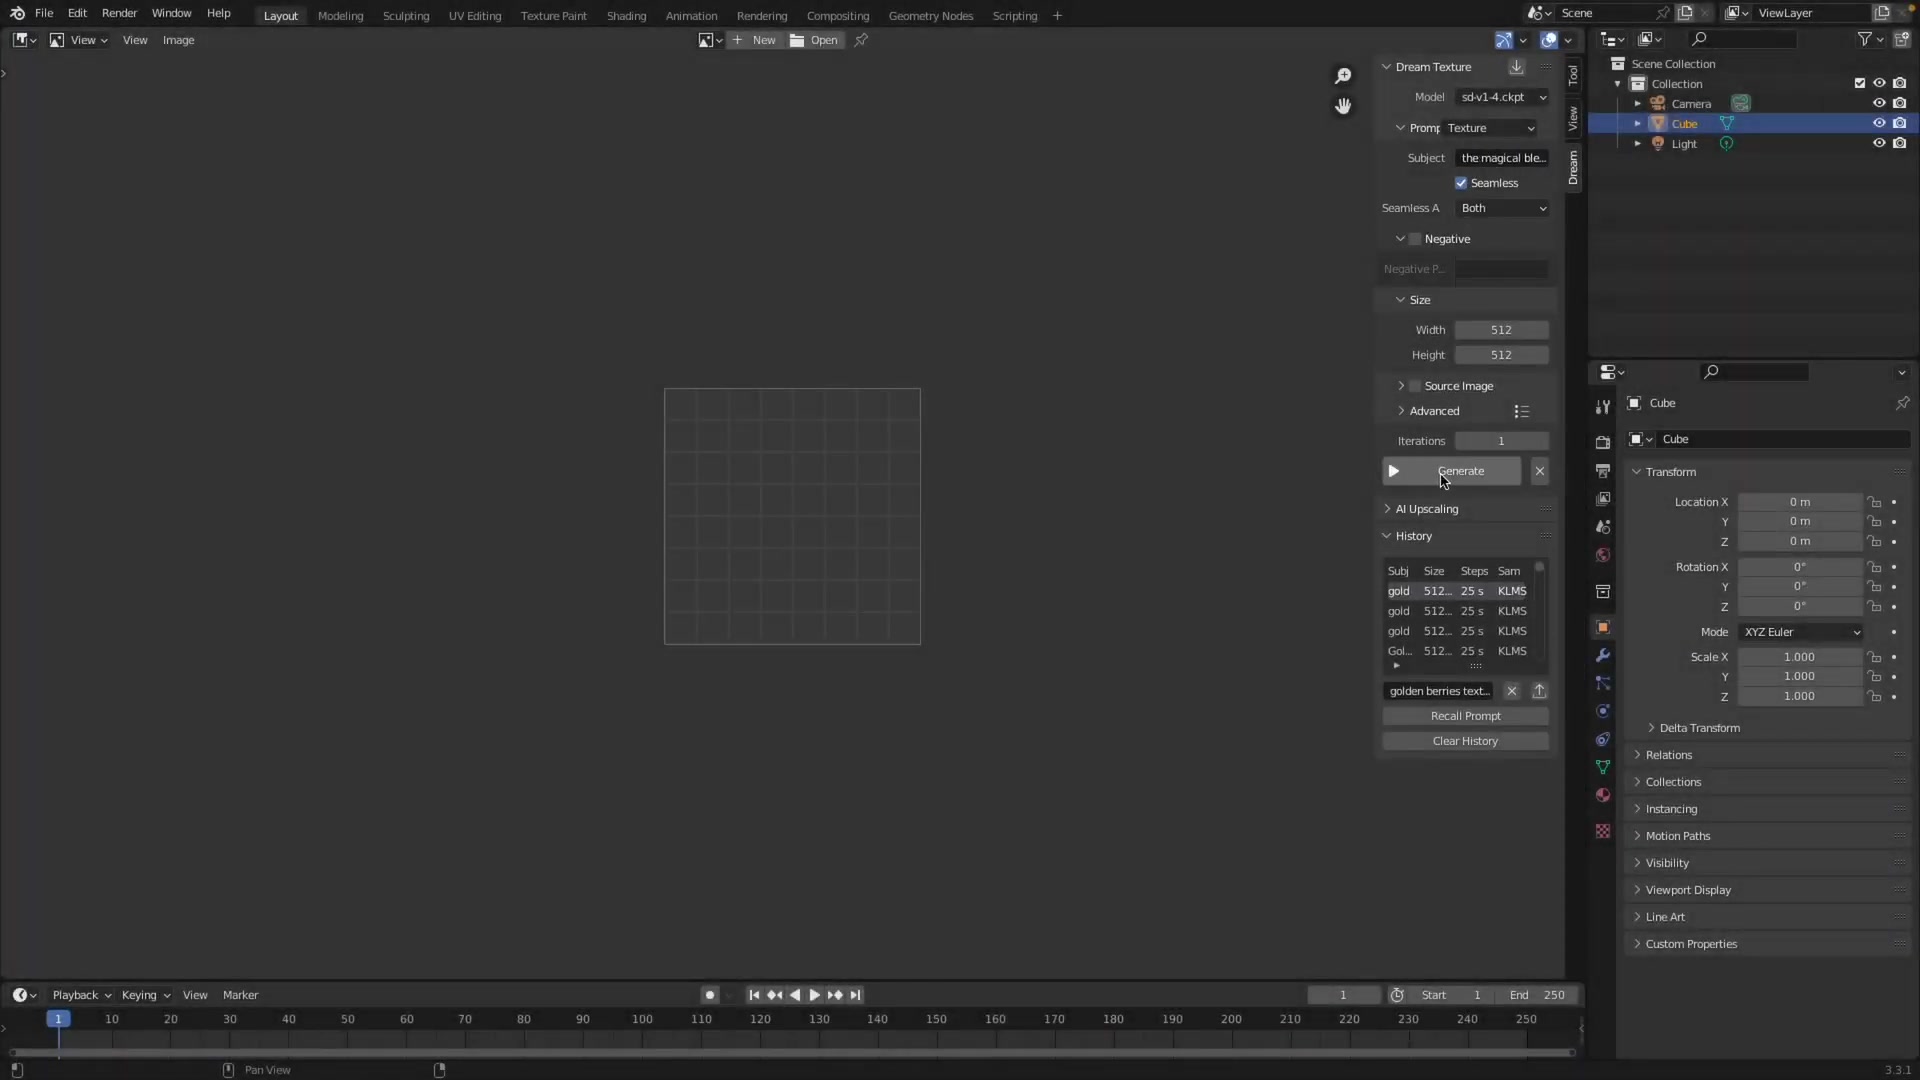Click the auto keying record button

point(710,995)
